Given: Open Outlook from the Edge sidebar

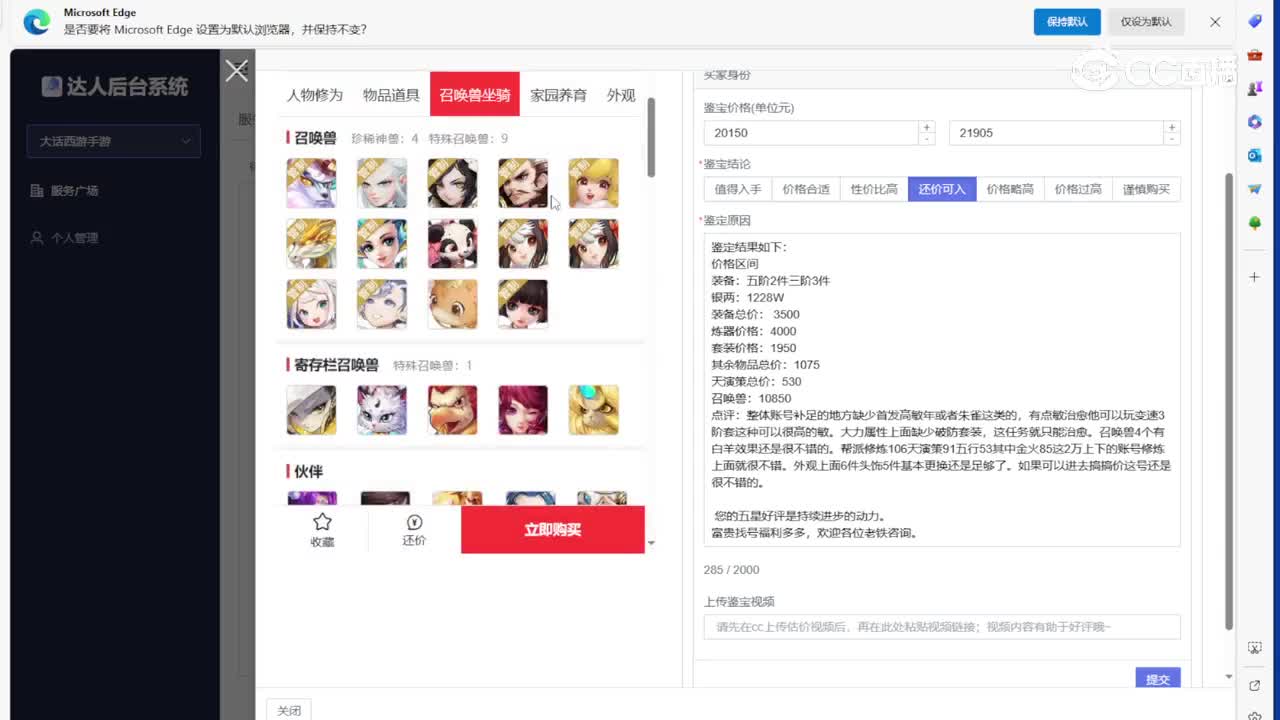Looking at the screenshot, I should pyautogui.click(x=1254, y=155).
